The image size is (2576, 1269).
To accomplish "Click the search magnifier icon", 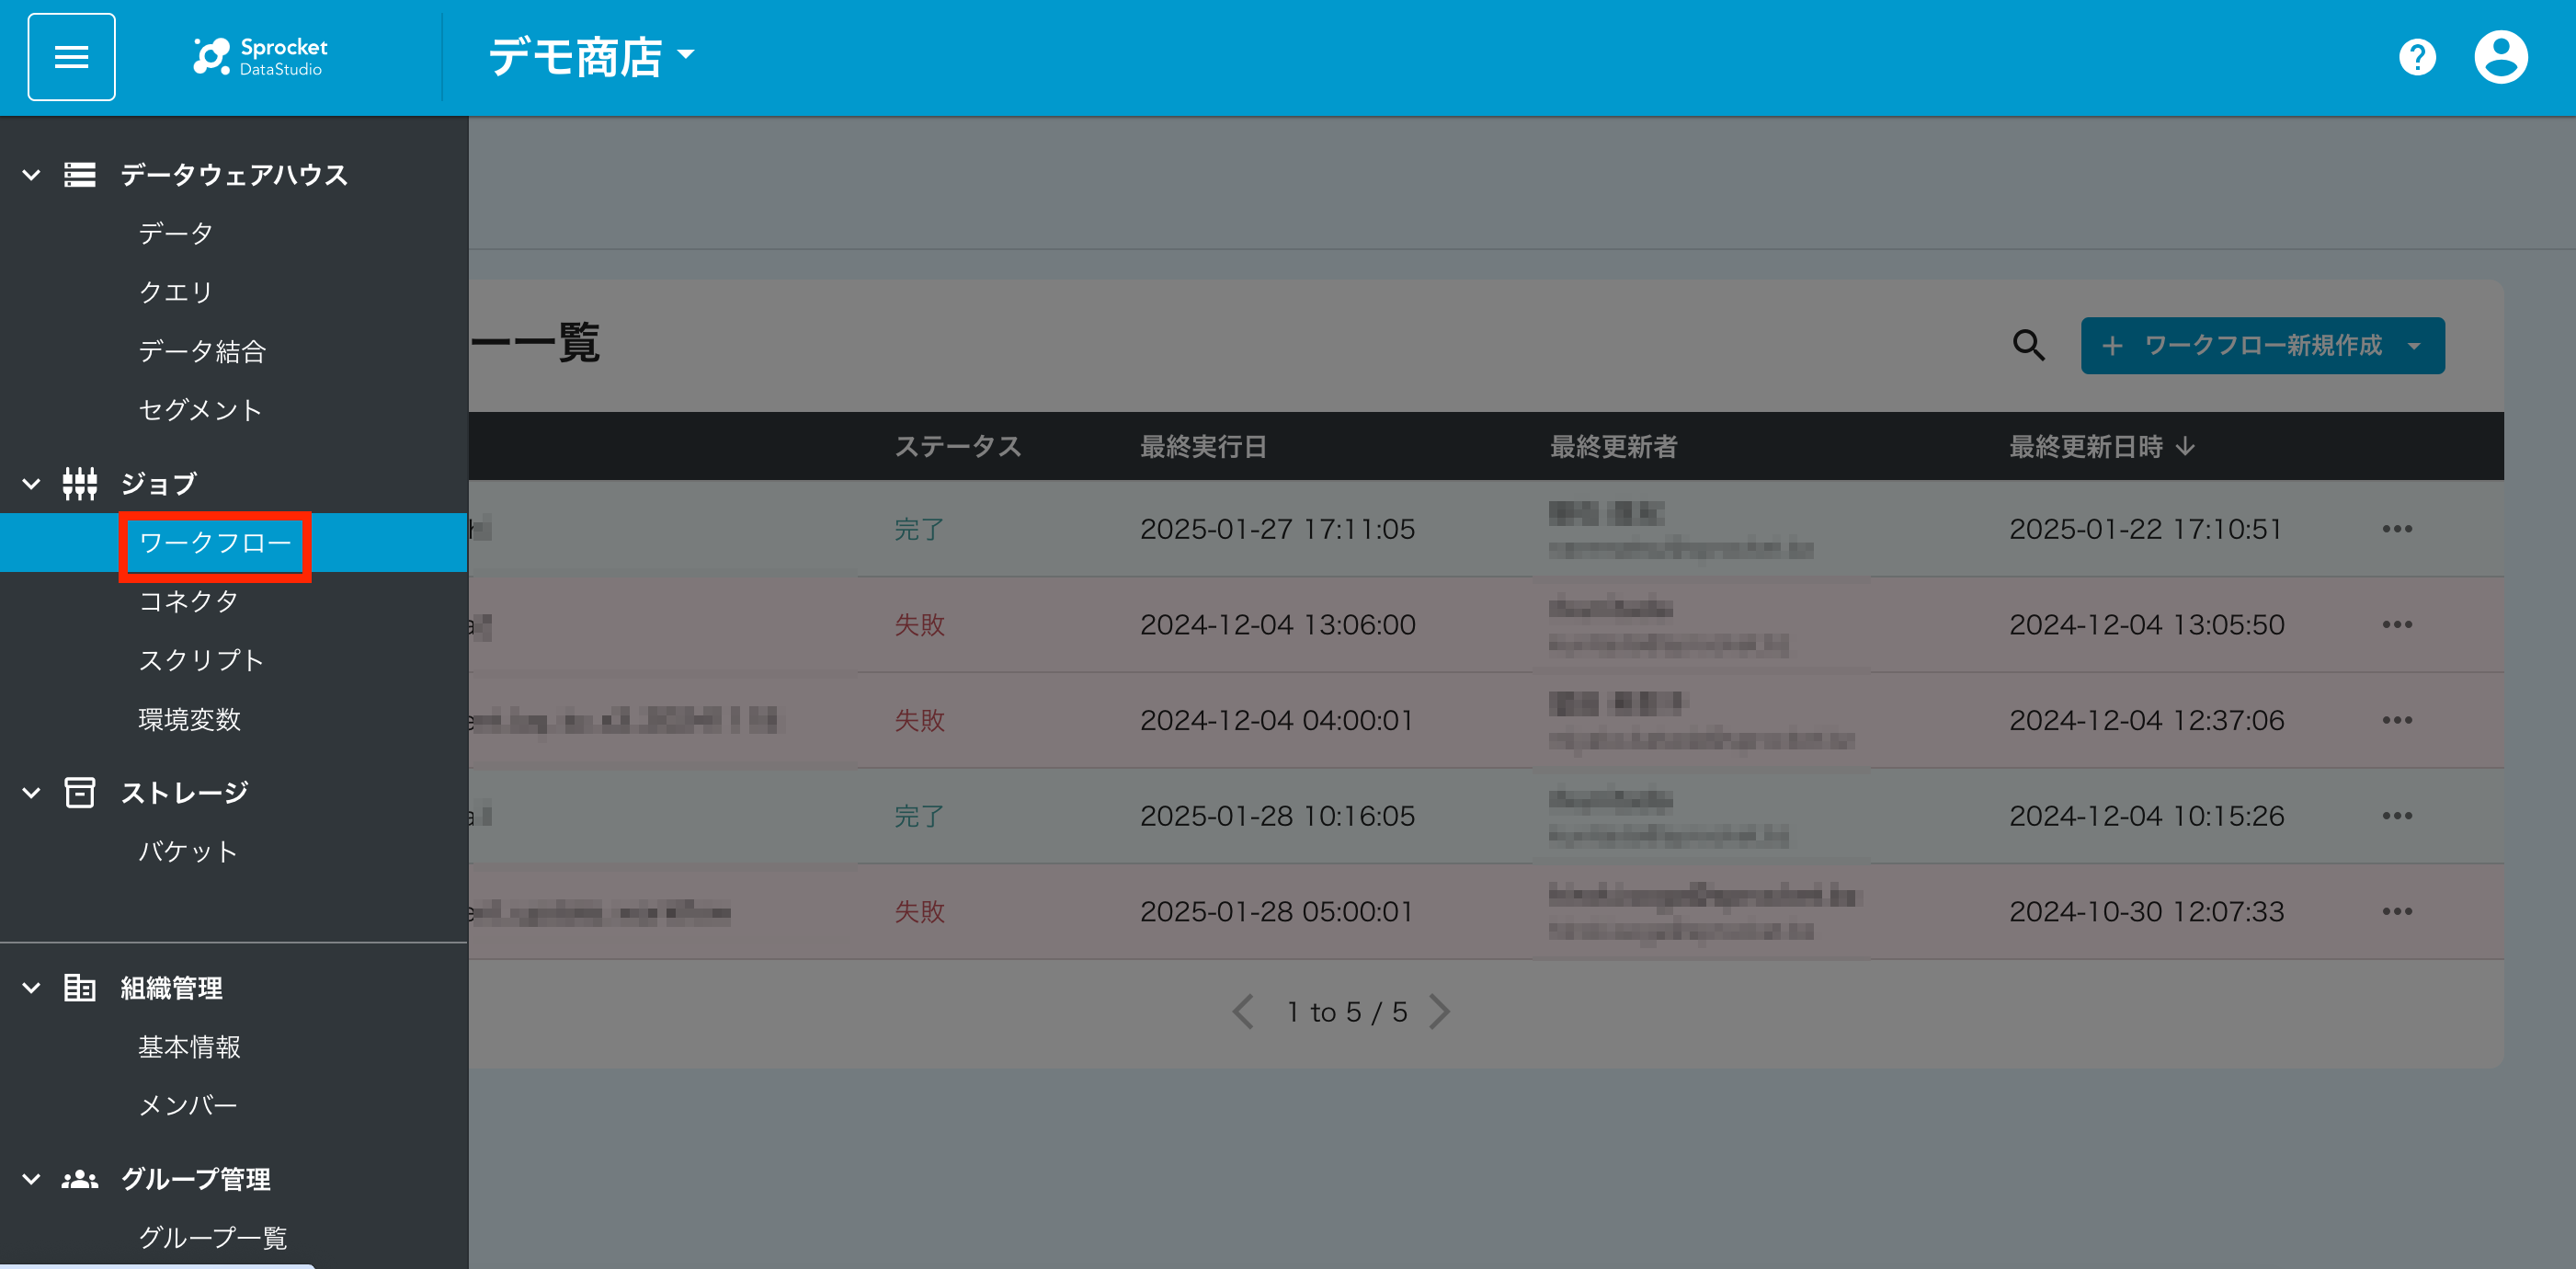I will click(2028, 345).
